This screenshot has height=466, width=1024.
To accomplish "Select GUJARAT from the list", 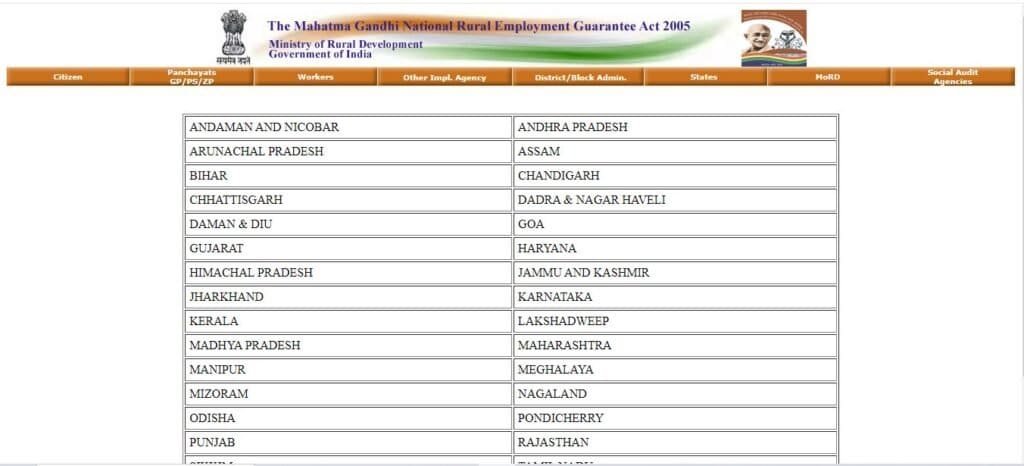I will click(x=216, y=249).
